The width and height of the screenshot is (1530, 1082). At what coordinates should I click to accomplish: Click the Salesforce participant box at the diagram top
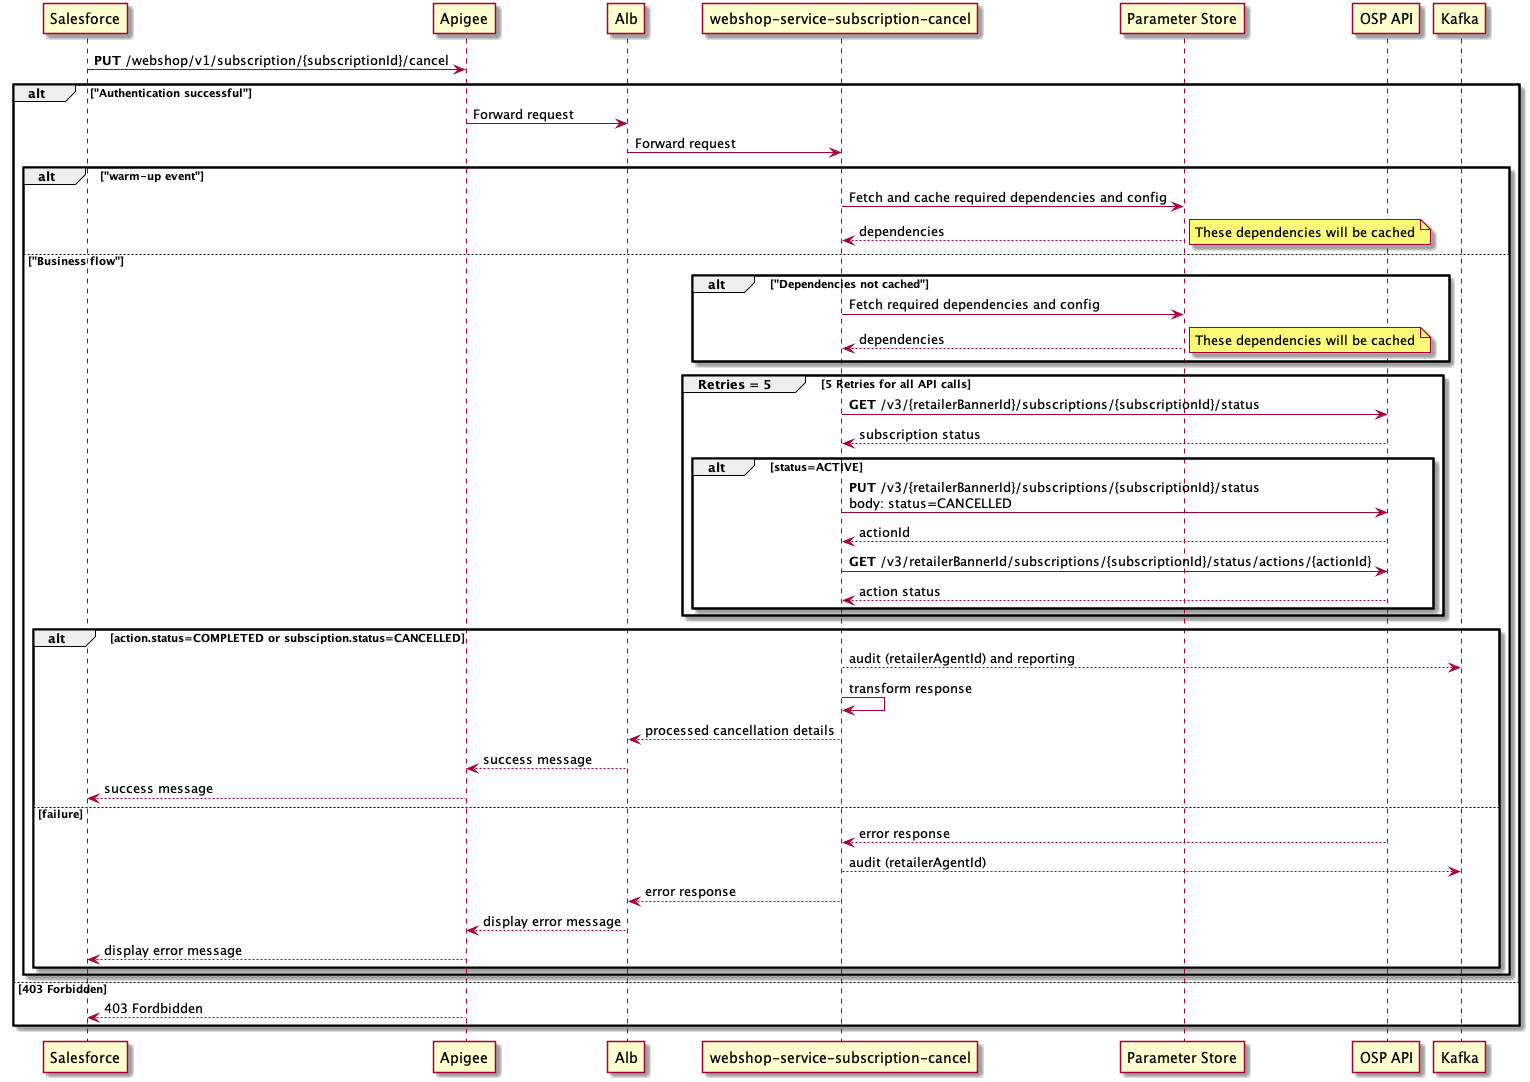coord(85,19)
